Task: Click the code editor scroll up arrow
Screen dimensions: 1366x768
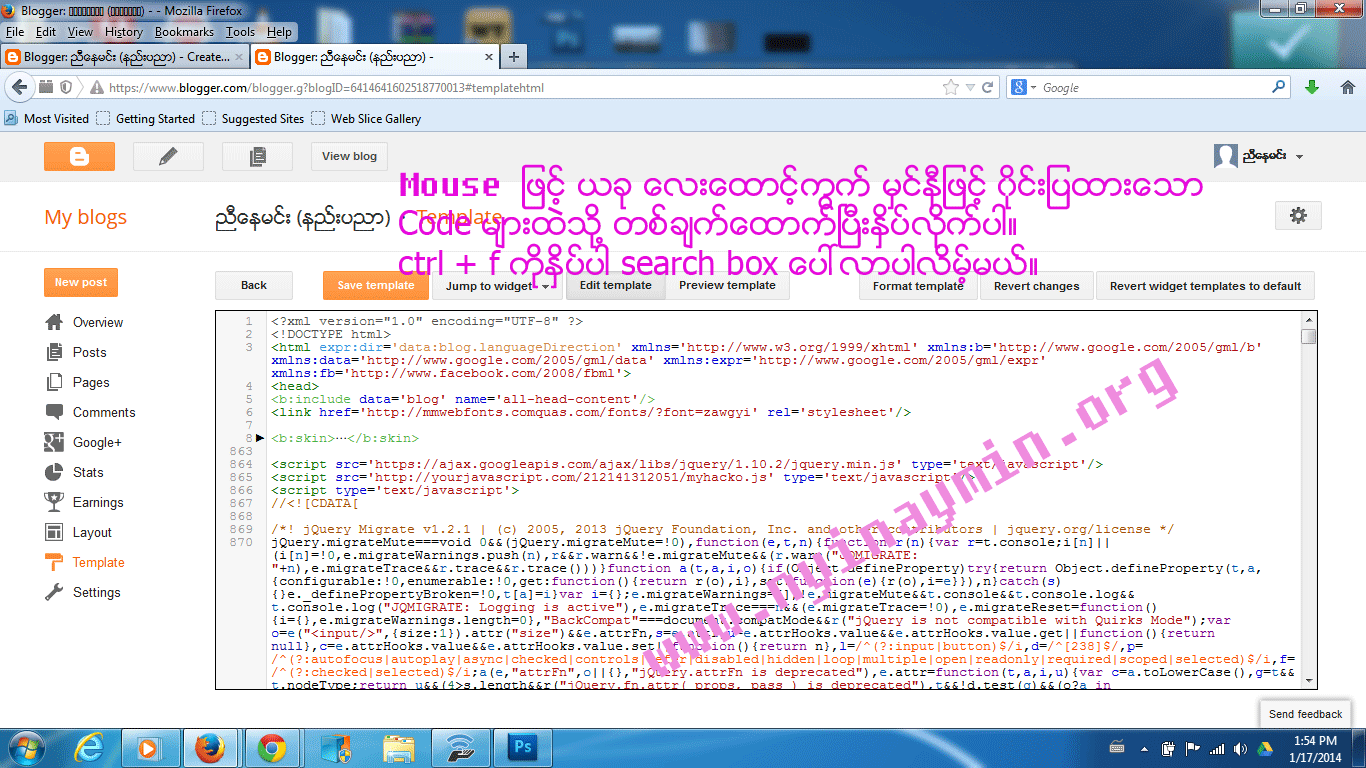Action: [1308, 319]
